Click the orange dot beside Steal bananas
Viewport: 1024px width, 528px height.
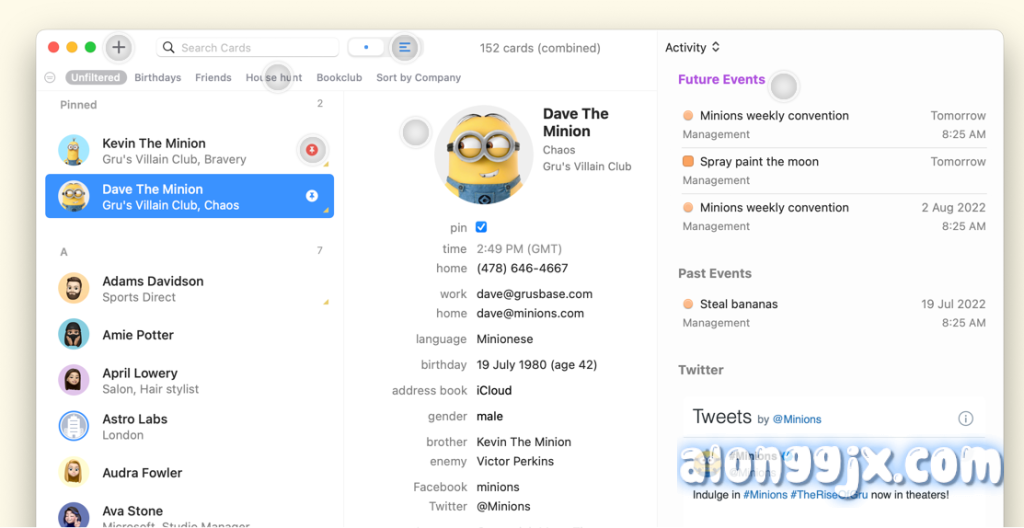point(688,304)
